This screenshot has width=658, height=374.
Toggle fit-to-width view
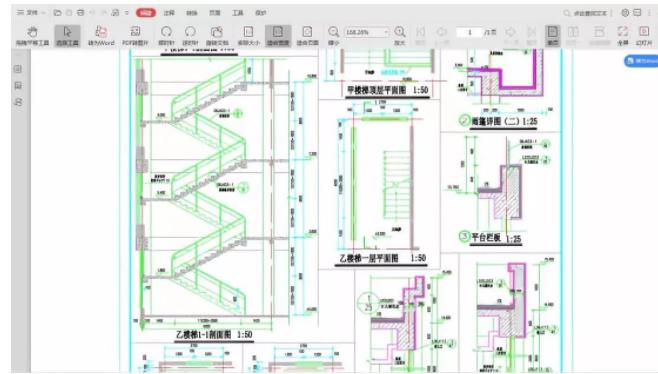(278, 36)
